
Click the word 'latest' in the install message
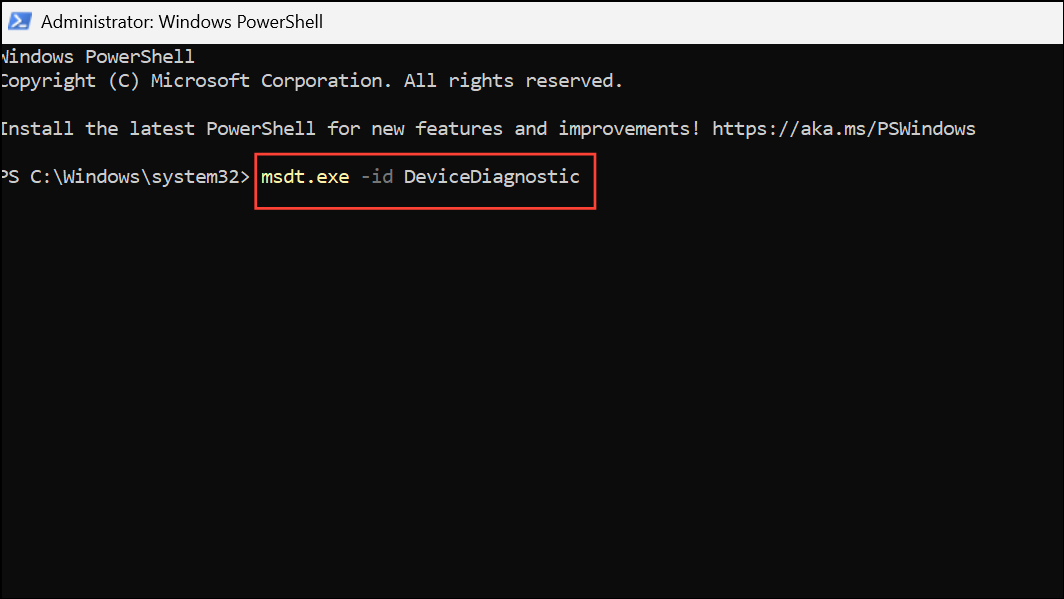pos(162,129)
